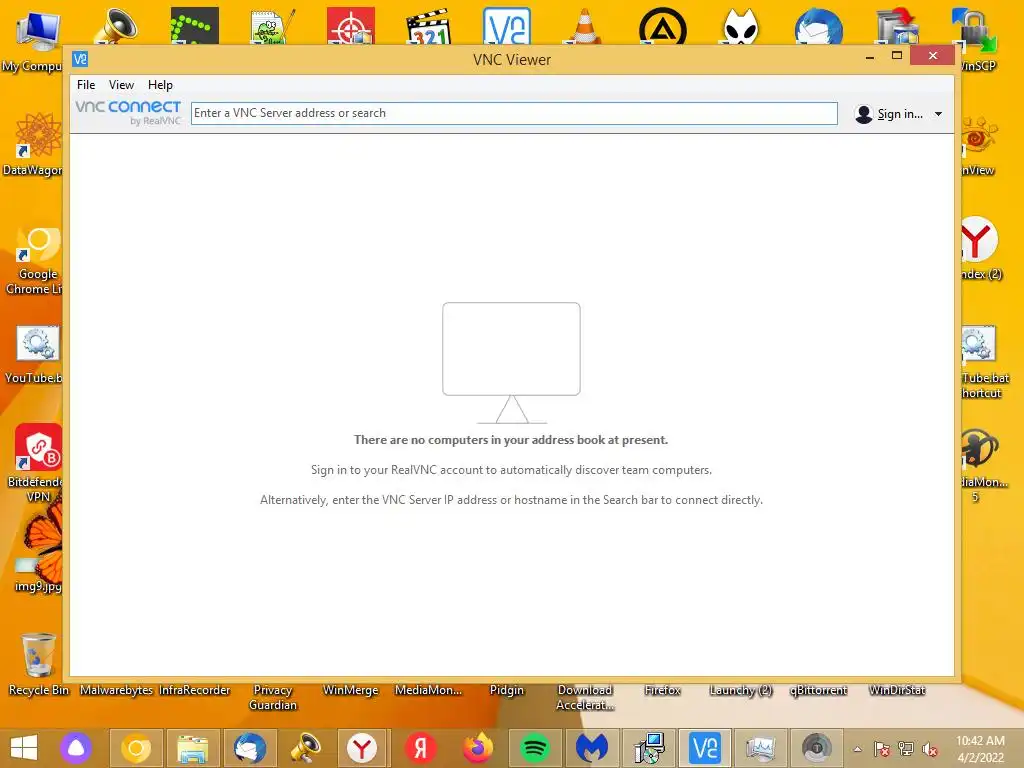Click the VNC Connect by RealVNC logo

point(128,112)
